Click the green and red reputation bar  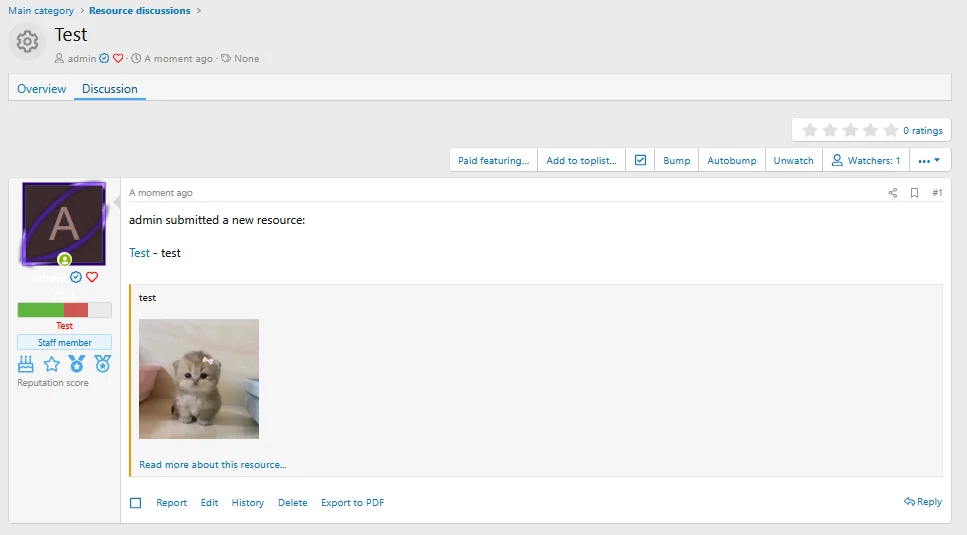click(64, 310)
